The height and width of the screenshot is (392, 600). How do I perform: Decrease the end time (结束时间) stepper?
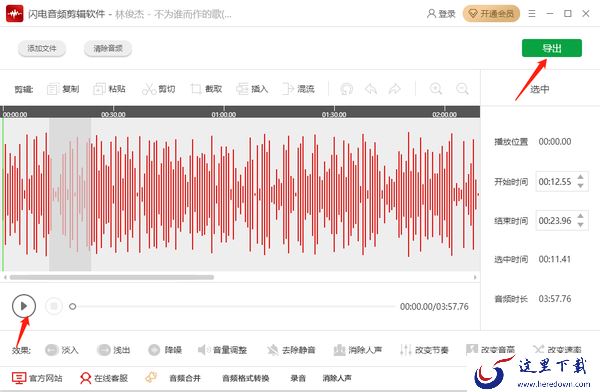tap(580, 225)
